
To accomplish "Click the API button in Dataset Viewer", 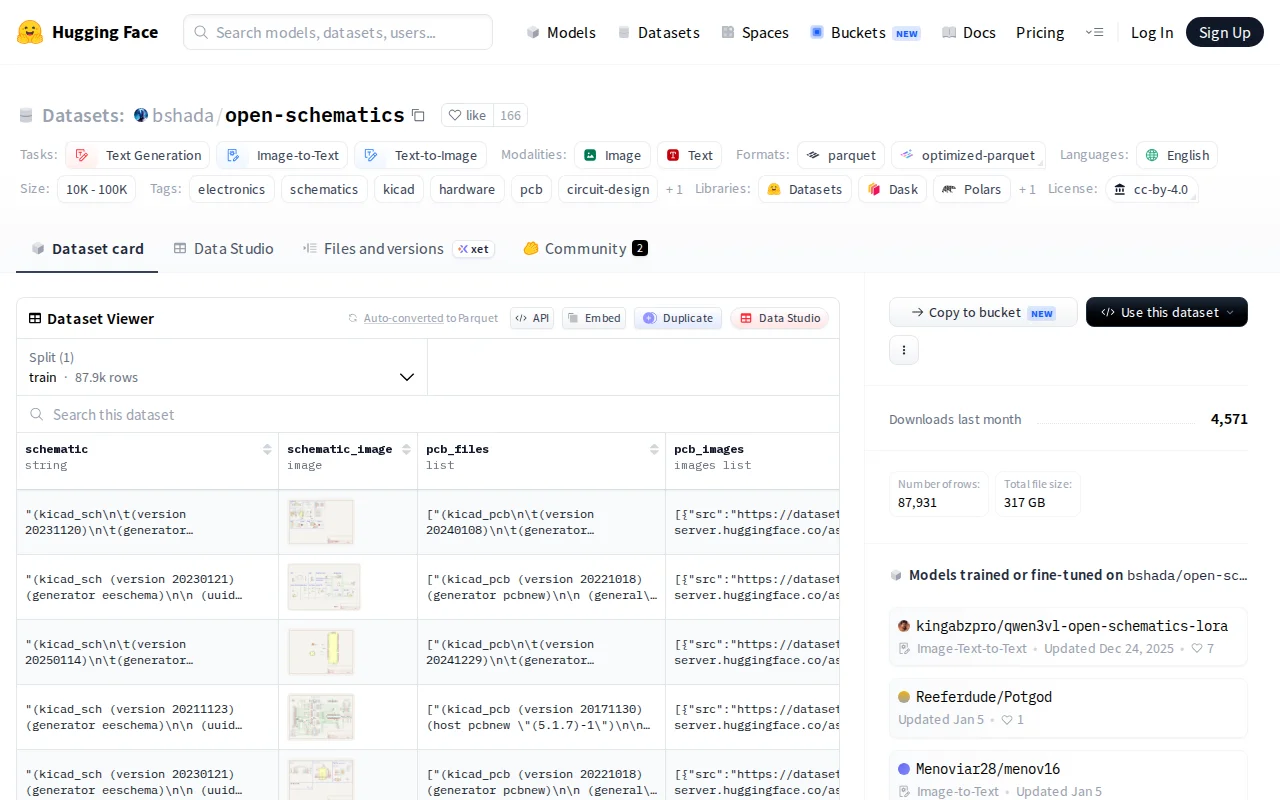I will pyautogui.click(x=532, y=318).
